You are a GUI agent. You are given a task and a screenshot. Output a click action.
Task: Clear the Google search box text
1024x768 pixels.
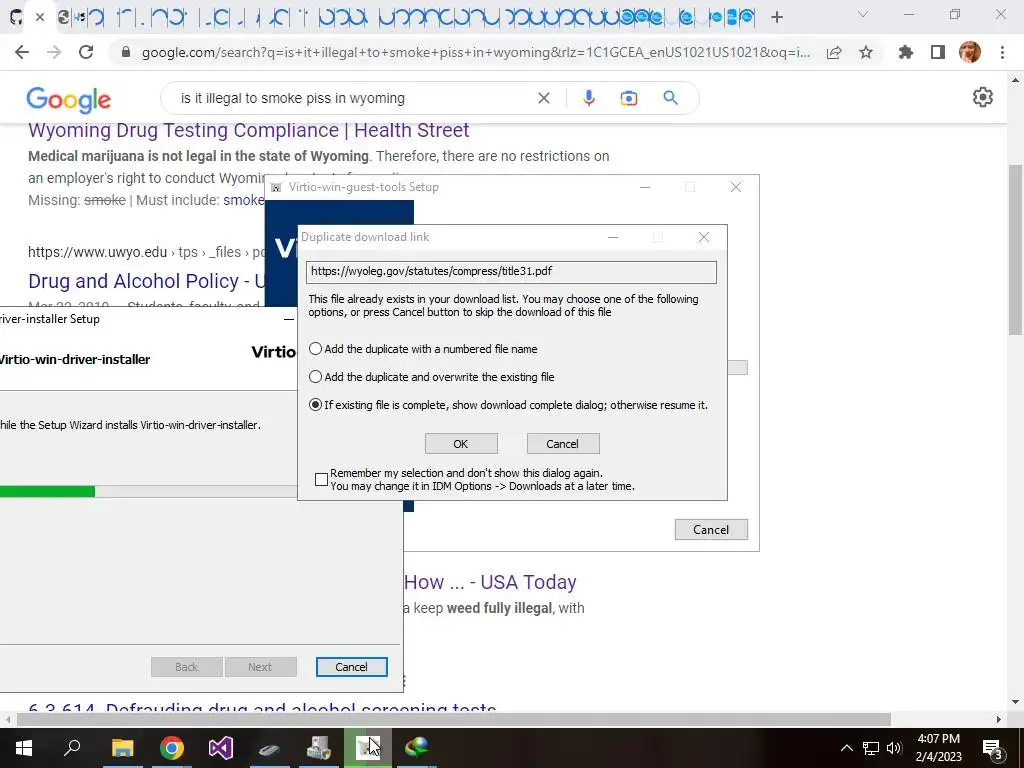(543, 98)
